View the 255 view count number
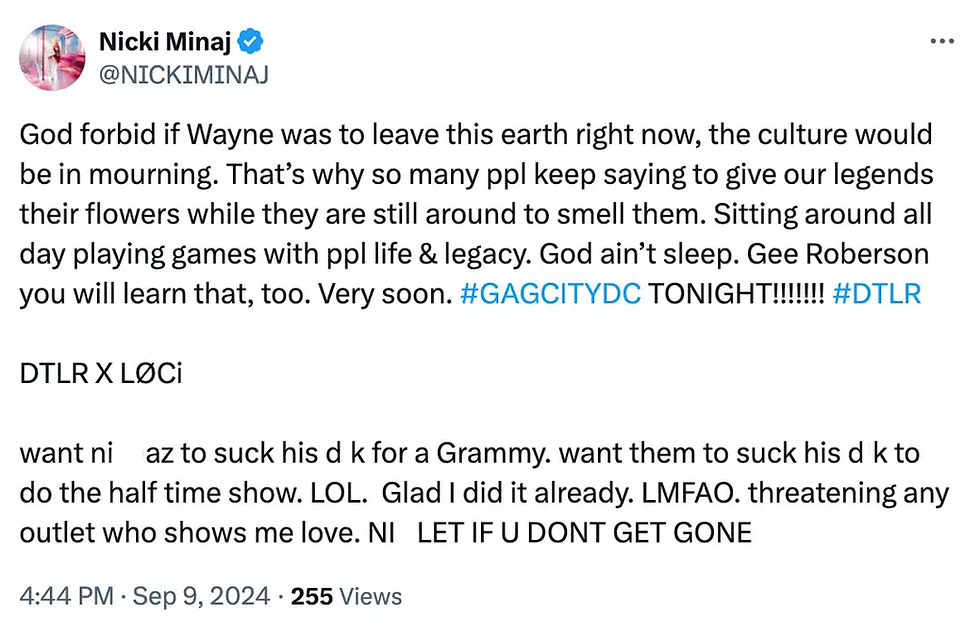Viewport: 980px width, 635px height. point(311,597)
